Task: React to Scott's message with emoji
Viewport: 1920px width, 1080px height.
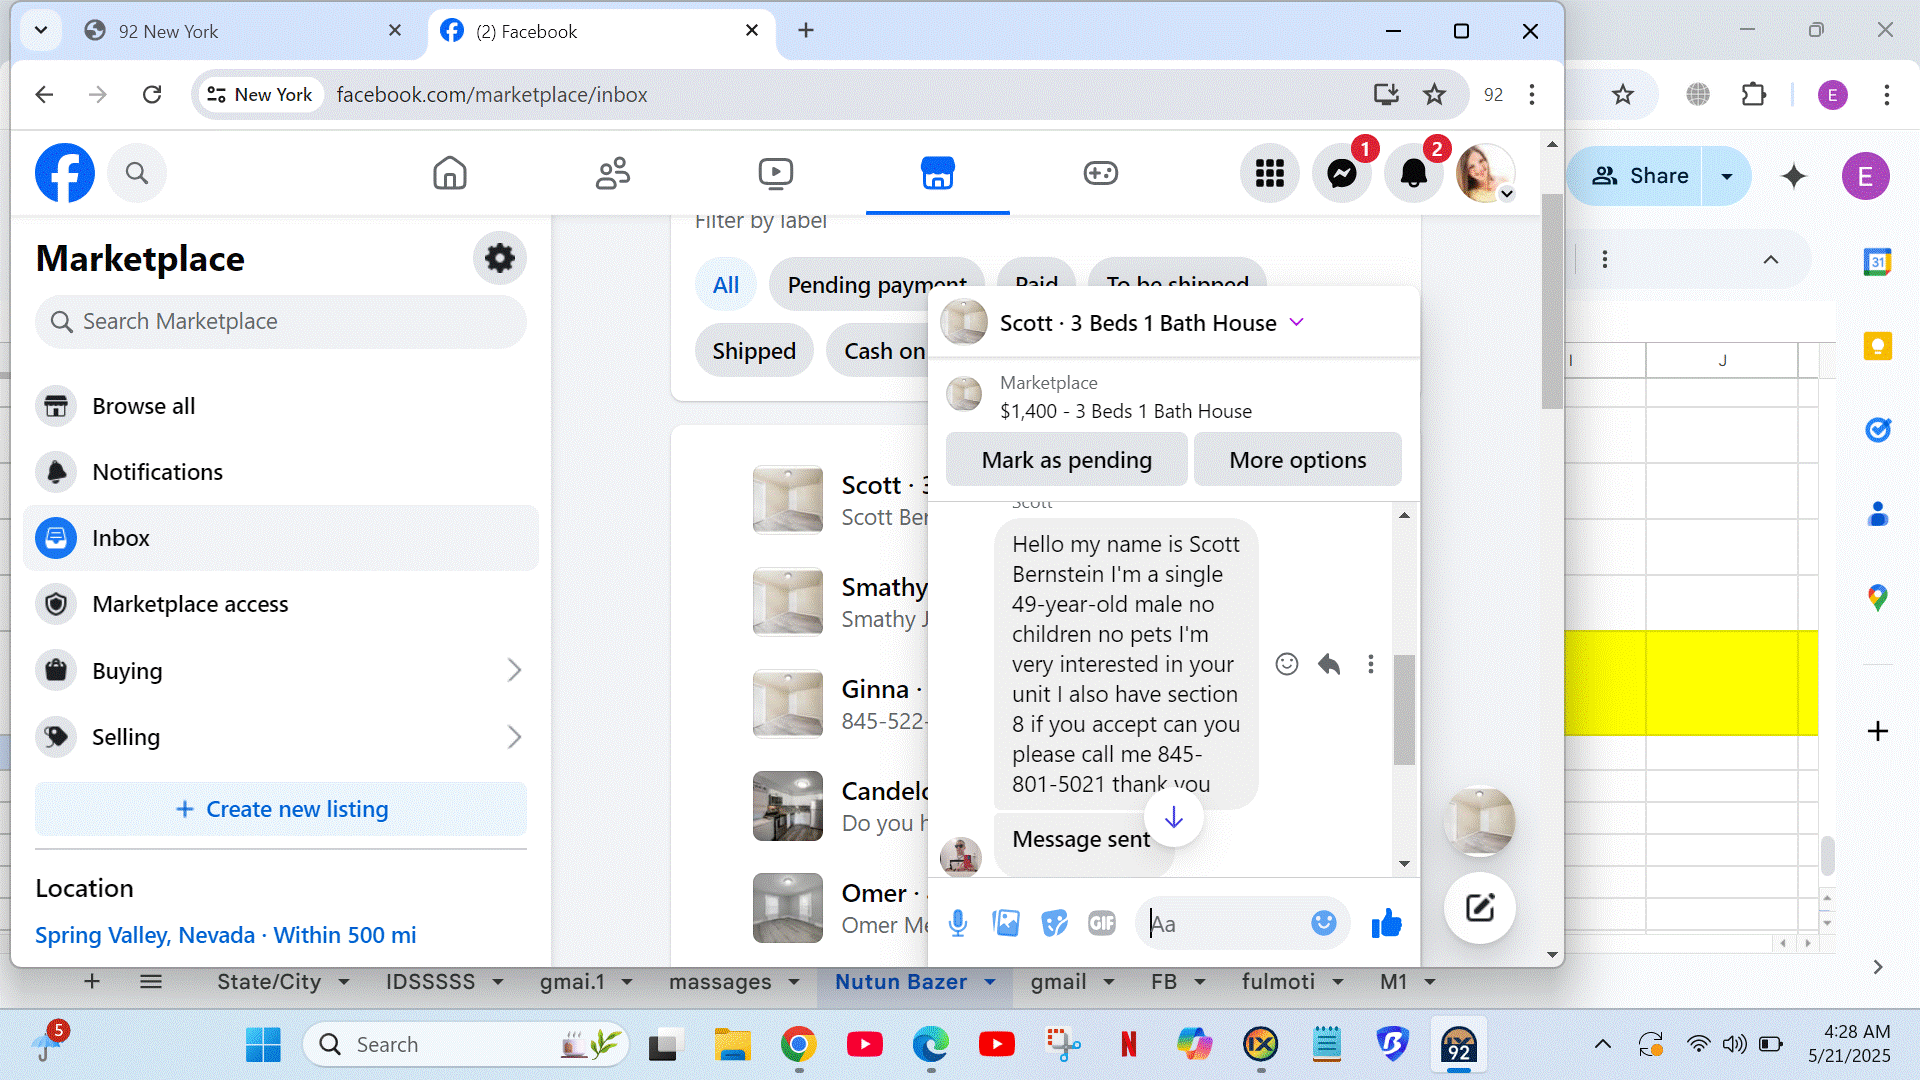Action: [x=1286, y=664]
